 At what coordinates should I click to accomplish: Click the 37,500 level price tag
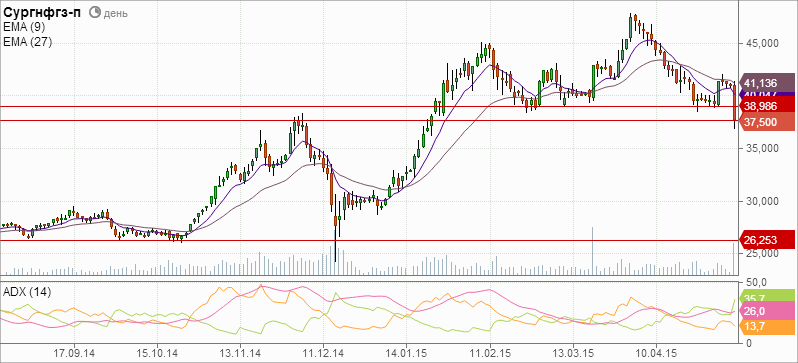[766, 122]
